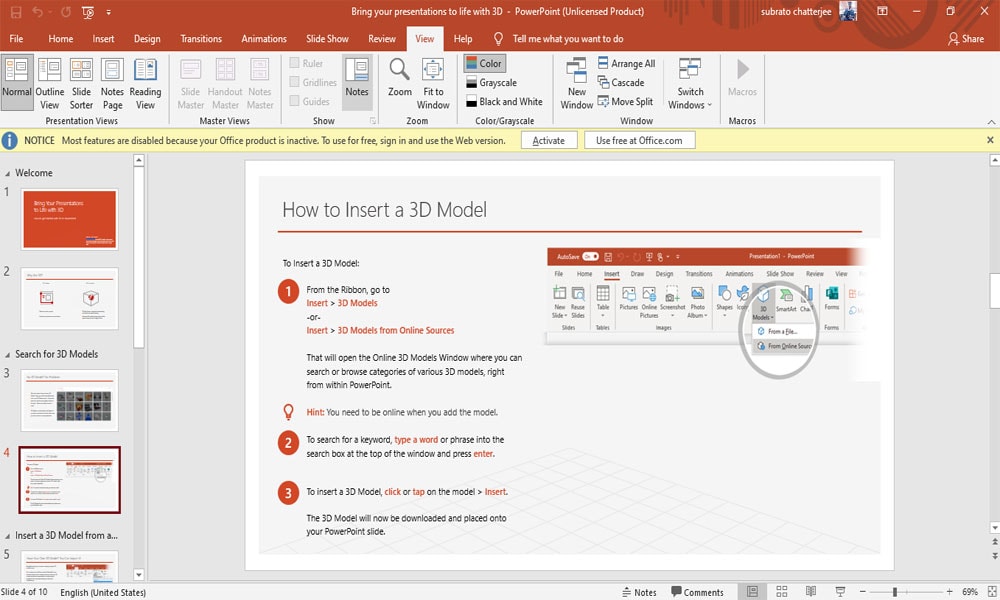Image resolution: width=1000 pixels, height=600 pixels.
Task: Switch to Reading View
Action: [145, 82]
